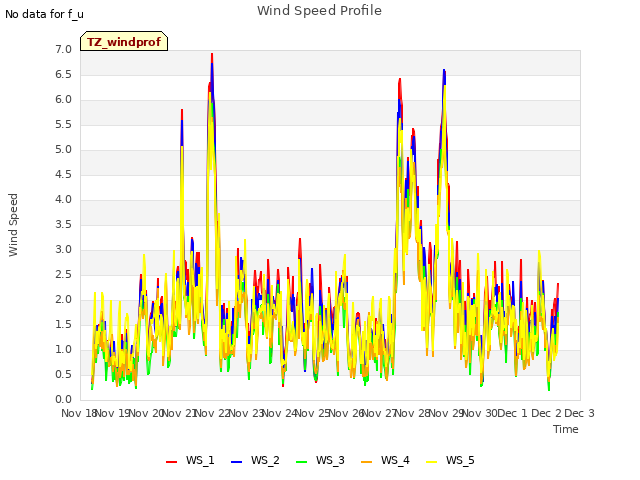
Task: Click the Nov 23 x-axis date label
Action: tap(246, 413)
